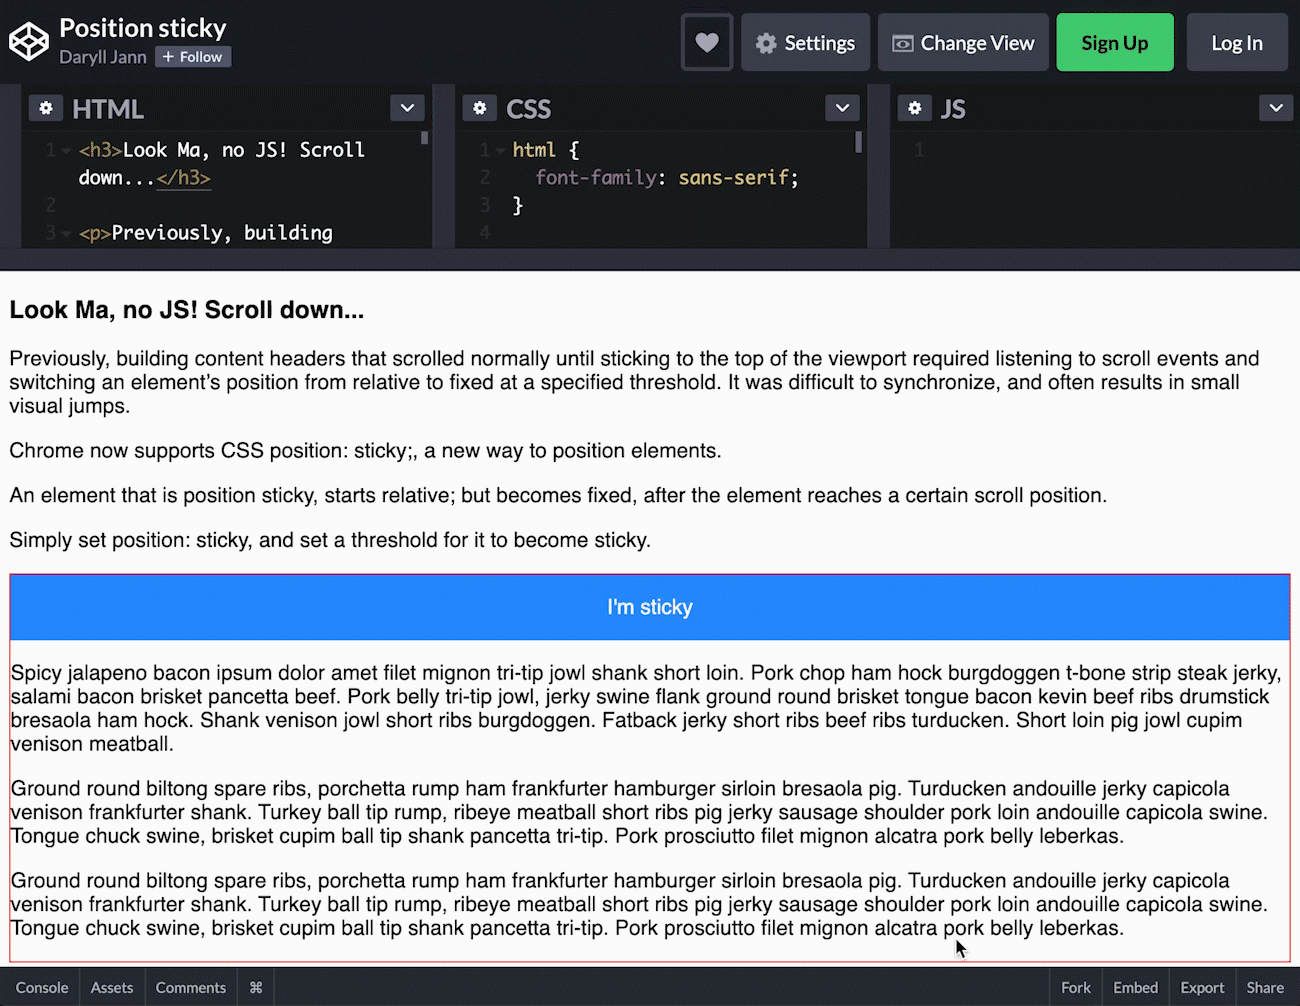The width and height of the screenshot is (1300, 1006).
Task: Fold the html CSS rule block
Action: pyautogui.click(x=500, y=151)
